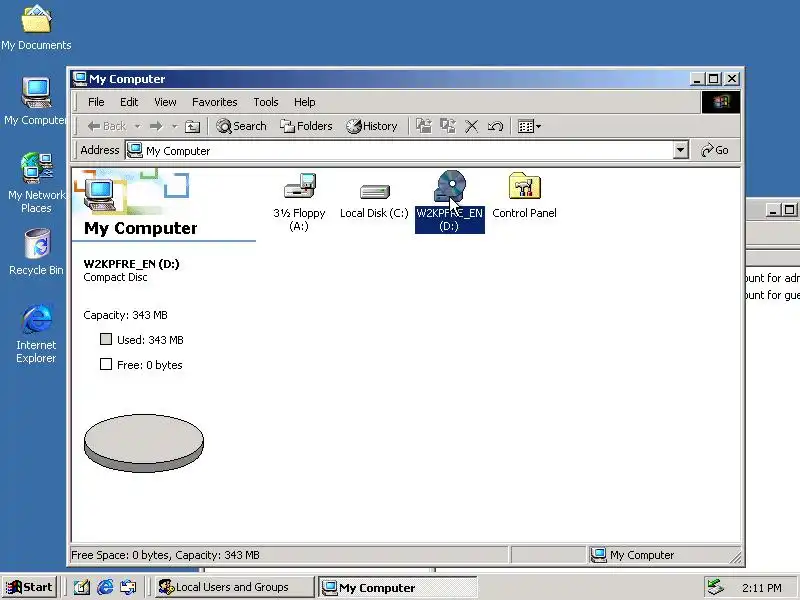Click the Windows logo throbber icon

point(720,102)
